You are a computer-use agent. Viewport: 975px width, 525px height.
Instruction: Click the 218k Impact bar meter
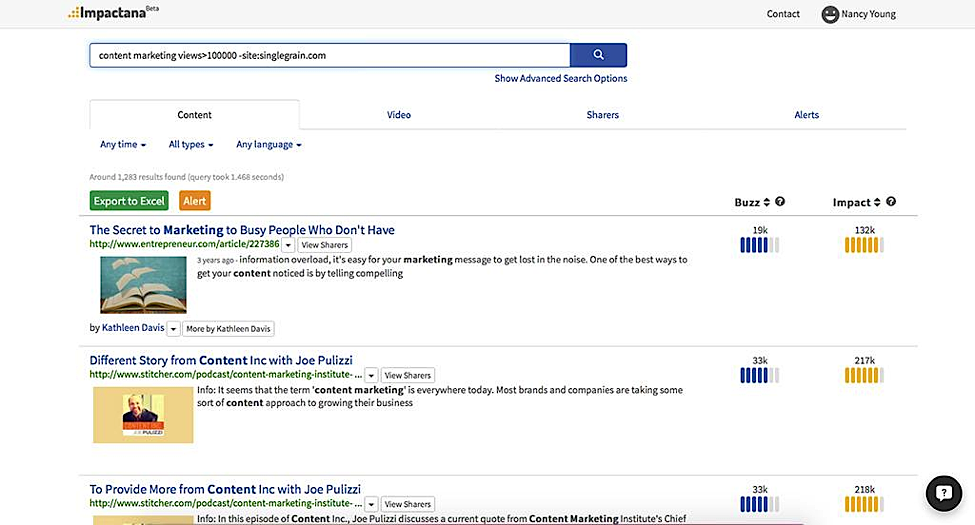coord(864,504)
